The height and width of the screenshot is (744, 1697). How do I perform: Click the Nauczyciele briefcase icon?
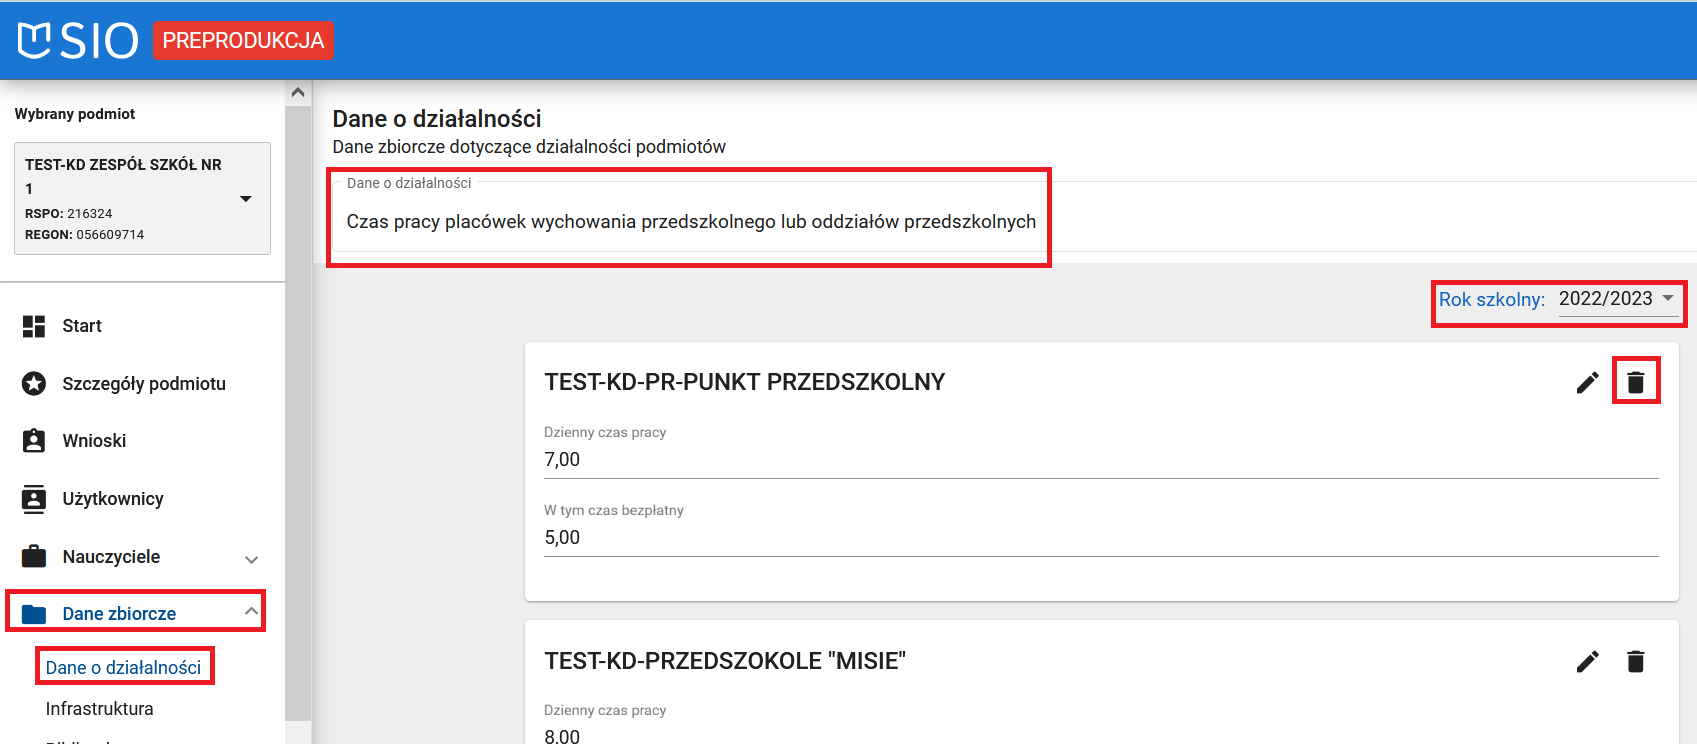(34, 557)
